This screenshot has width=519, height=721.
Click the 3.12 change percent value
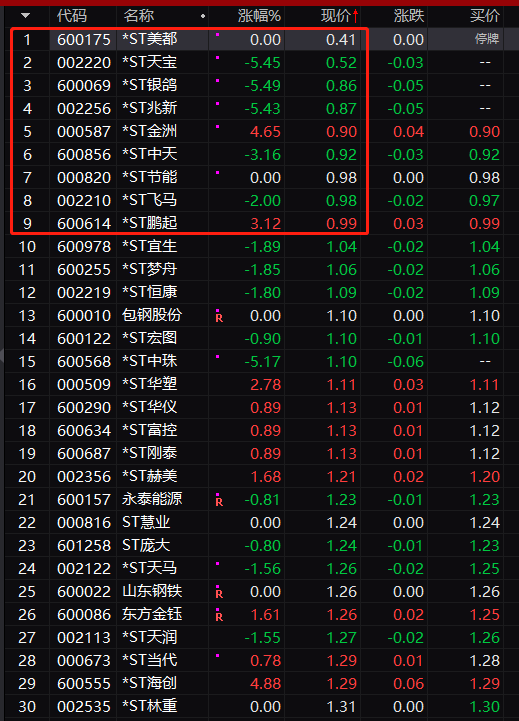(265, 223)
